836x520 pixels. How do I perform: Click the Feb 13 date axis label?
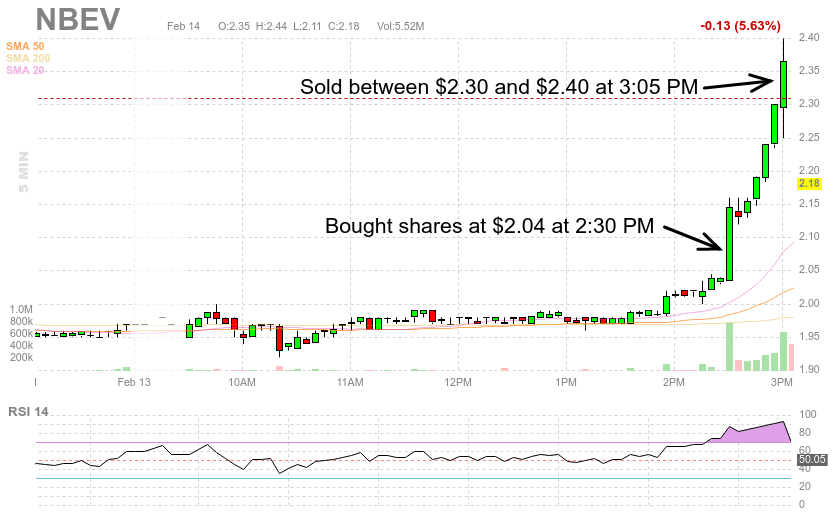(134, 382)
